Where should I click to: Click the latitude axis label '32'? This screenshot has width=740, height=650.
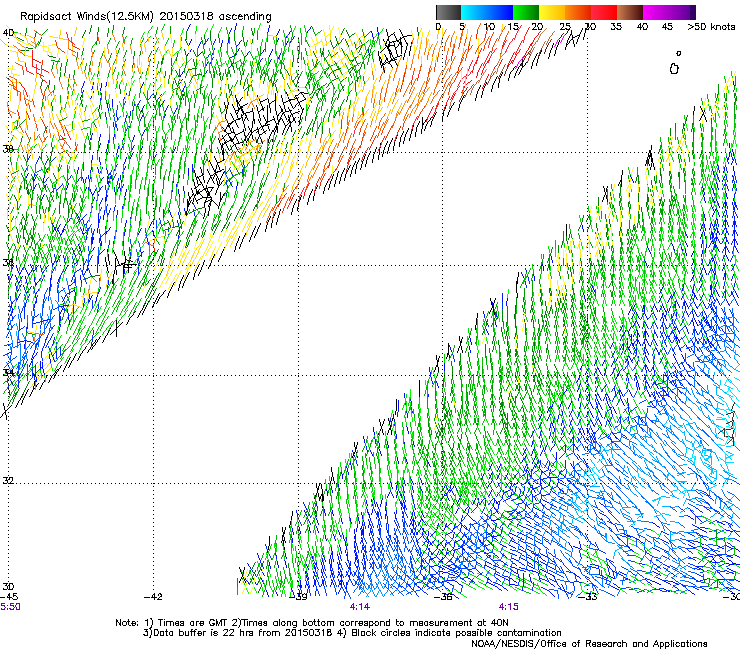(8, 481)
